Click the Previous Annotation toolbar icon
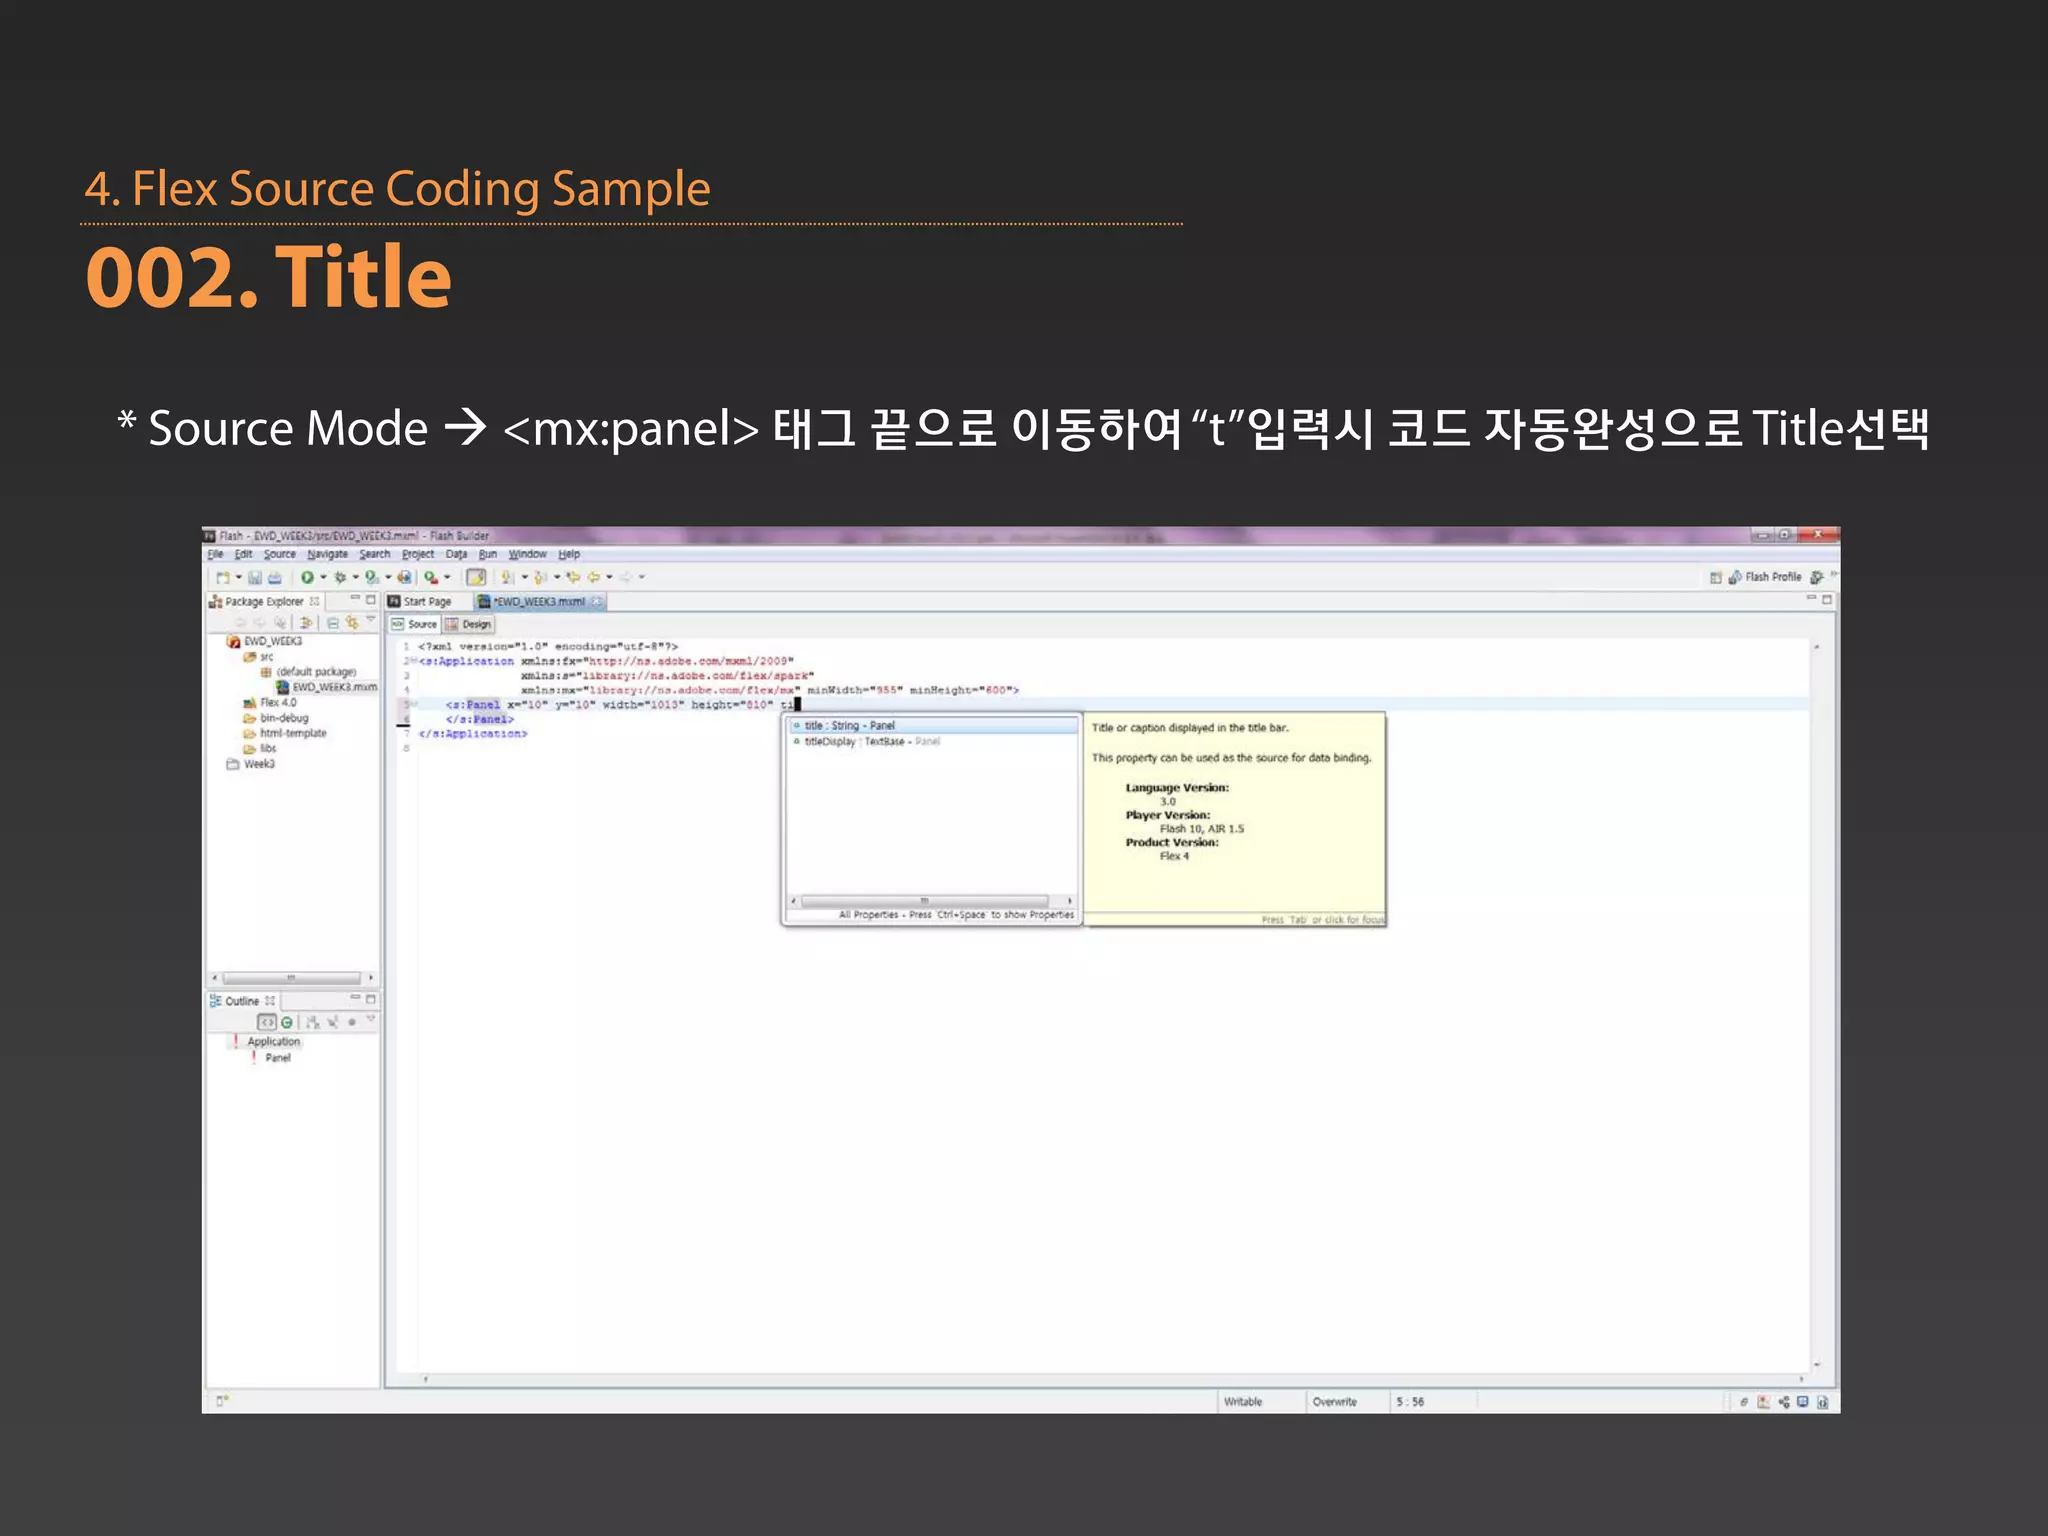This screenshot has width=2048, height=1536. click(x=539, y=577)
